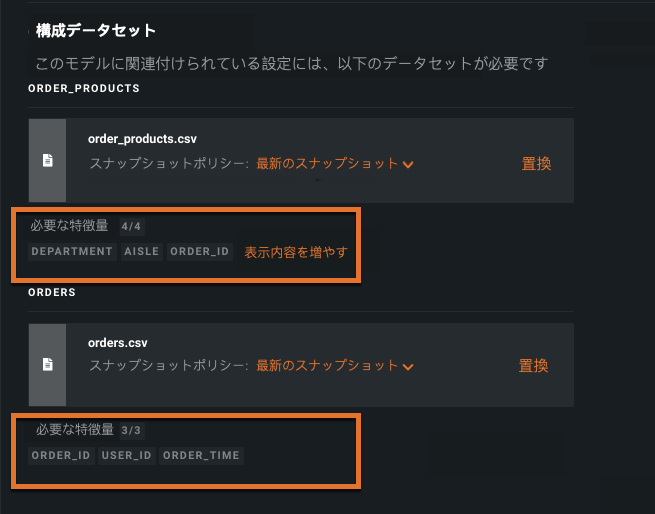Select the DEPARTMENT feature tag
Screen dimensions: 655x514
pos(72,252)
